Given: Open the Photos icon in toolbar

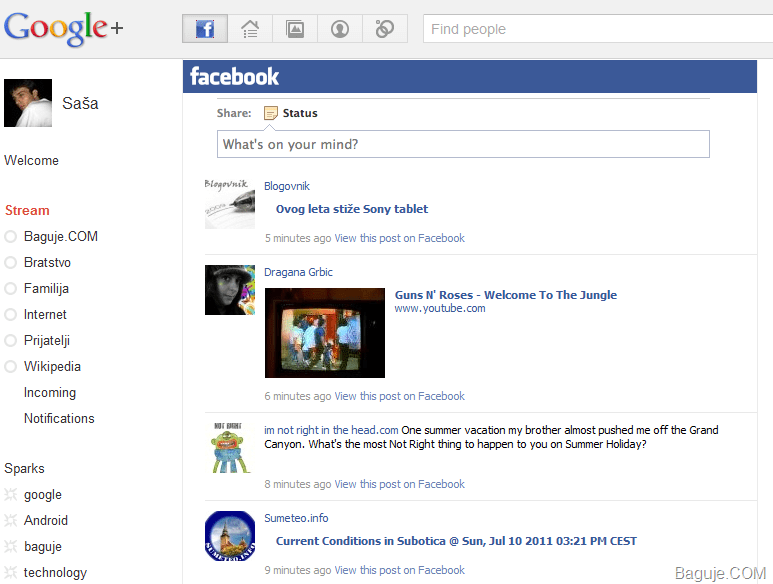Looking at the screenshot, I should (295, 29).
